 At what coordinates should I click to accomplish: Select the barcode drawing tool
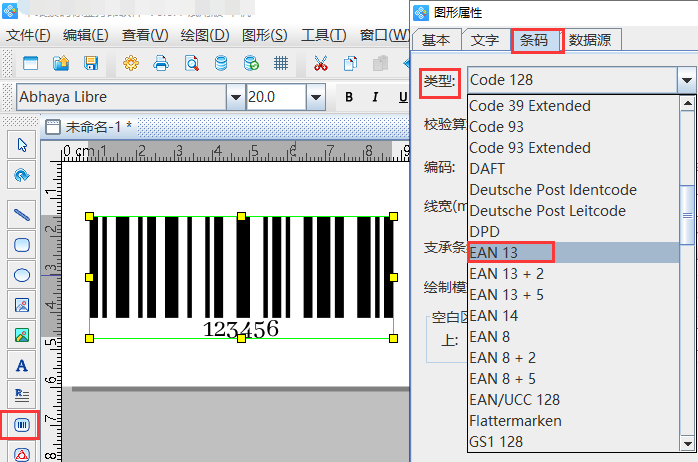pos(22,425)
